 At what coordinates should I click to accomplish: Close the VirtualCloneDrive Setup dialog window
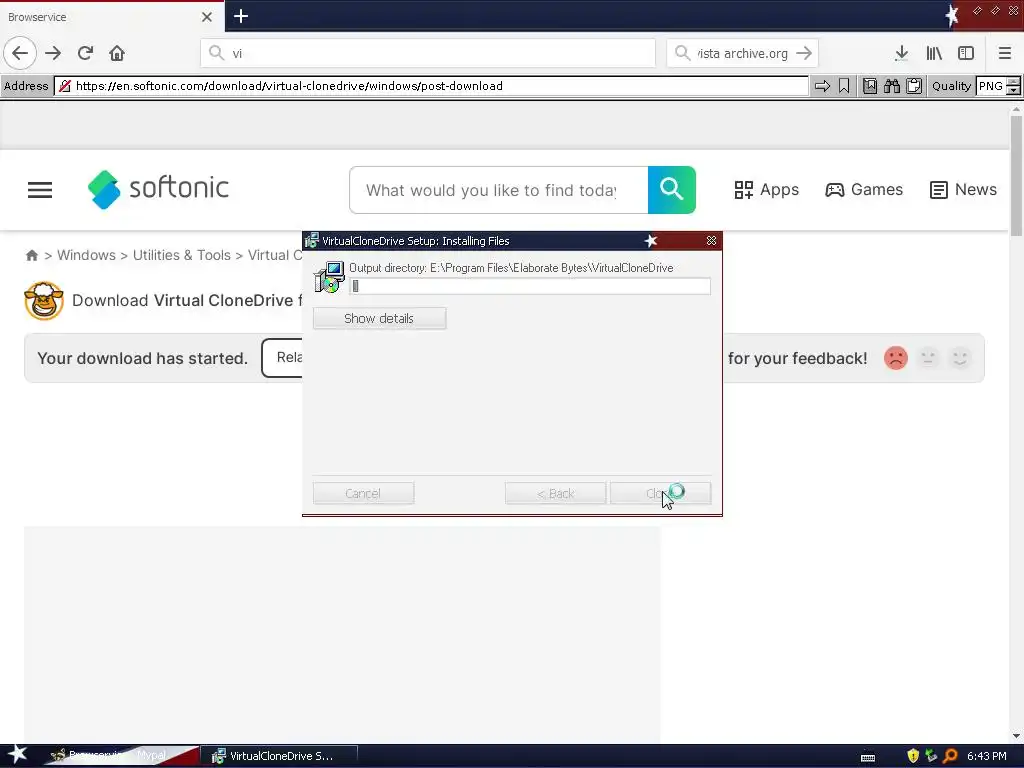[x=711, y=241]
